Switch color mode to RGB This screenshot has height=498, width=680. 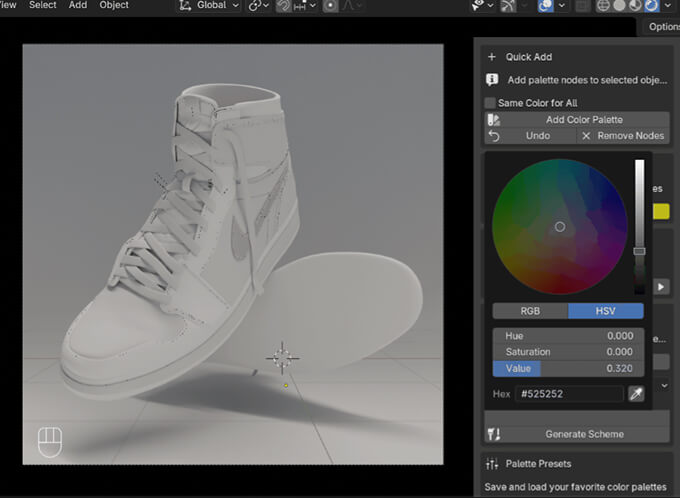pos(530,311)
